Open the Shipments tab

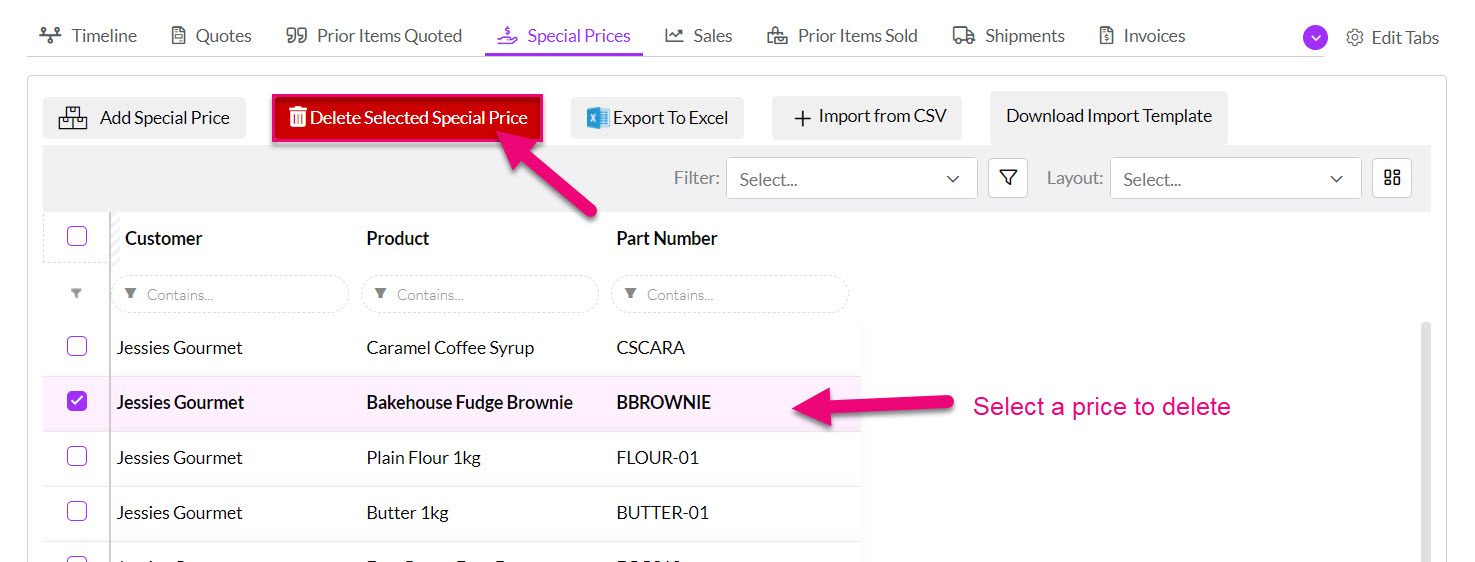pyautogui.click(x=1009, y=36)
